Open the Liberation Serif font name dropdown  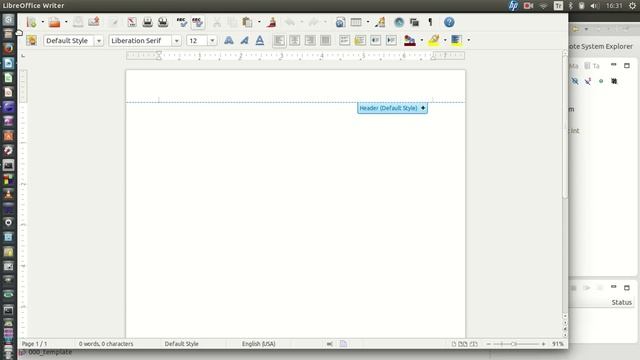click(x=176, y=41)
